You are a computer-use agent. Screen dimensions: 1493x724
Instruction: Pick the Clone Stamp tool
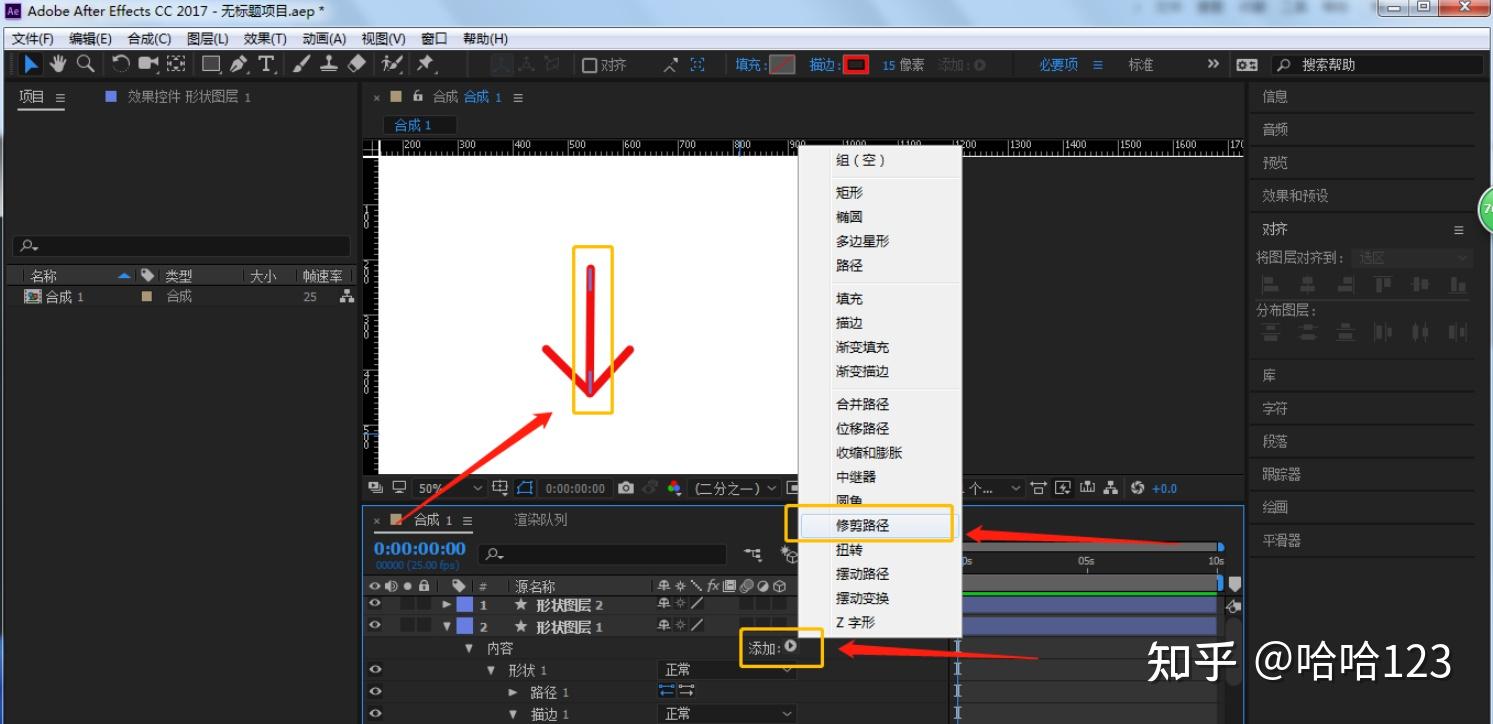330,63
